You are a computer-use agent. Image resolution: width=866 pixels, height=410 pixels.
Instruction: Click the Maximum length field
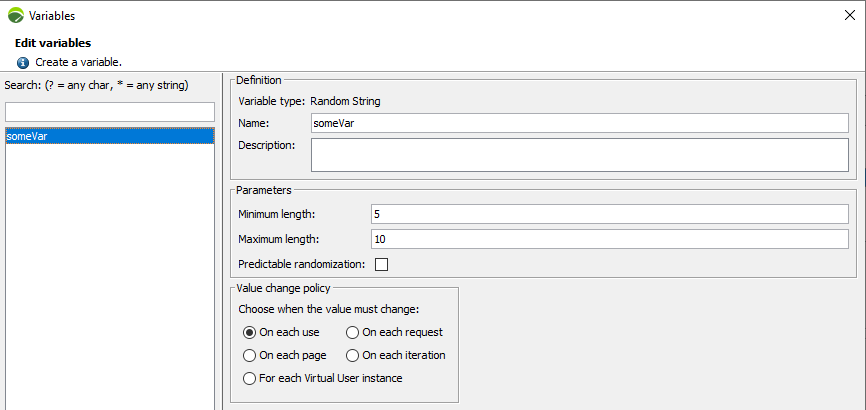tap(609, 239)
